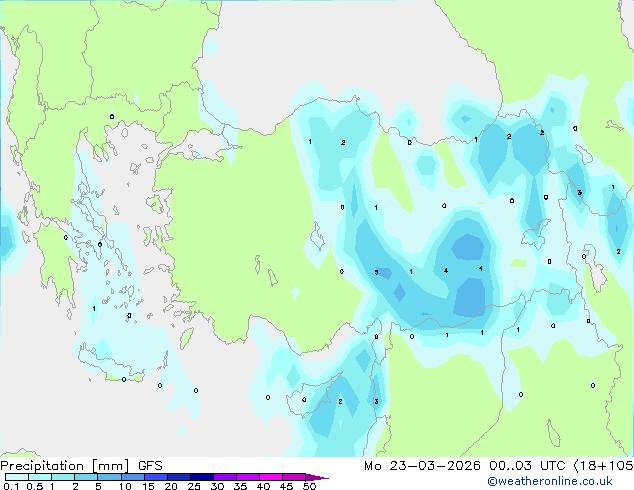Click the 'Precipitation [mm] GFS' title text

[81, 466]
